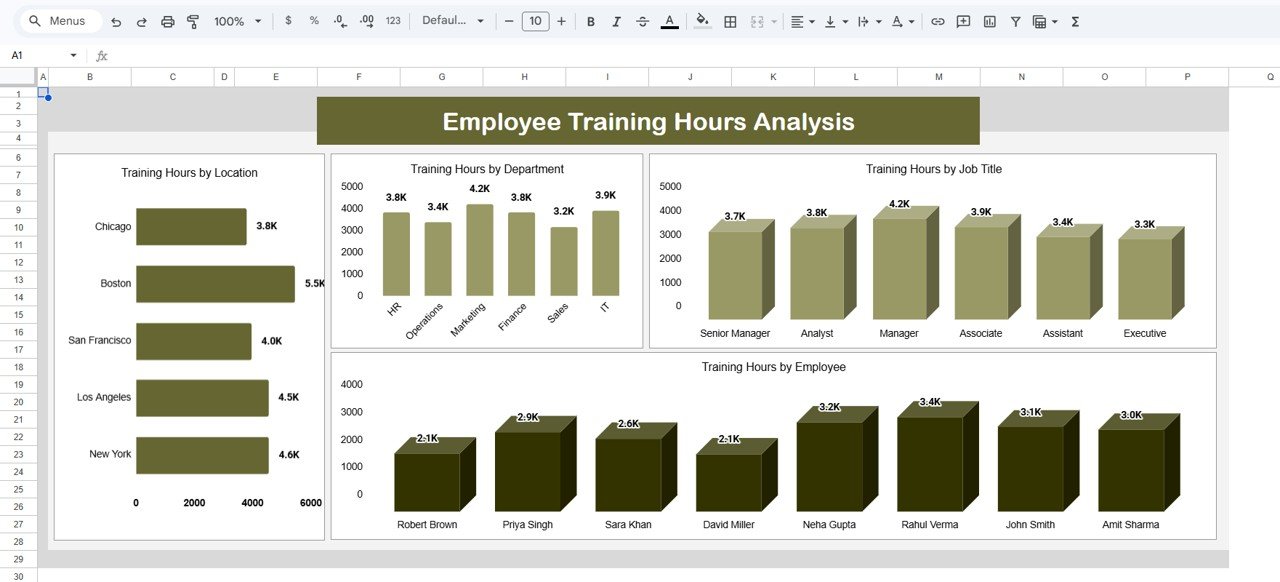Apply currency format with the dollar icon
The height and width of the screenshot is (582, 1280).
click(x=288, y=21)
